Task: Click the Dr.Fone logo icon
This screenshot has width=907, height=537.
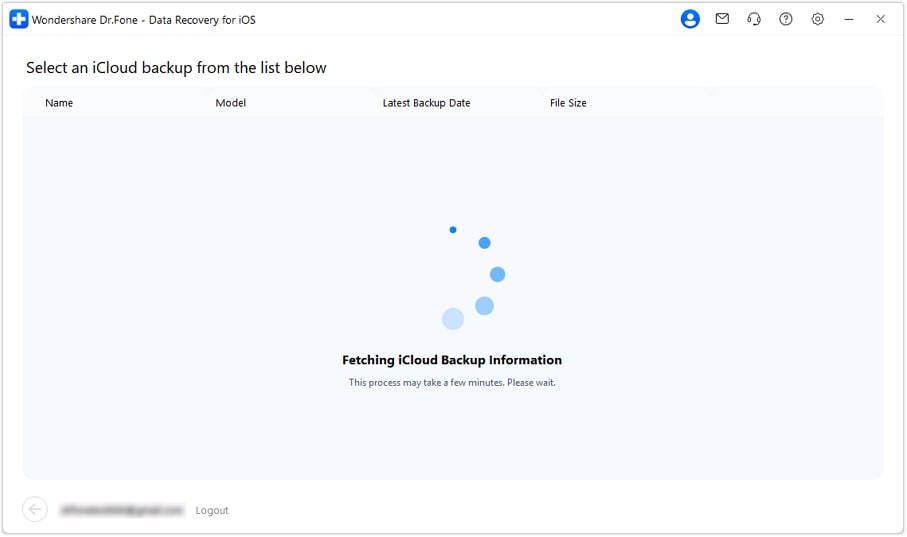Action: coord(19,19)
